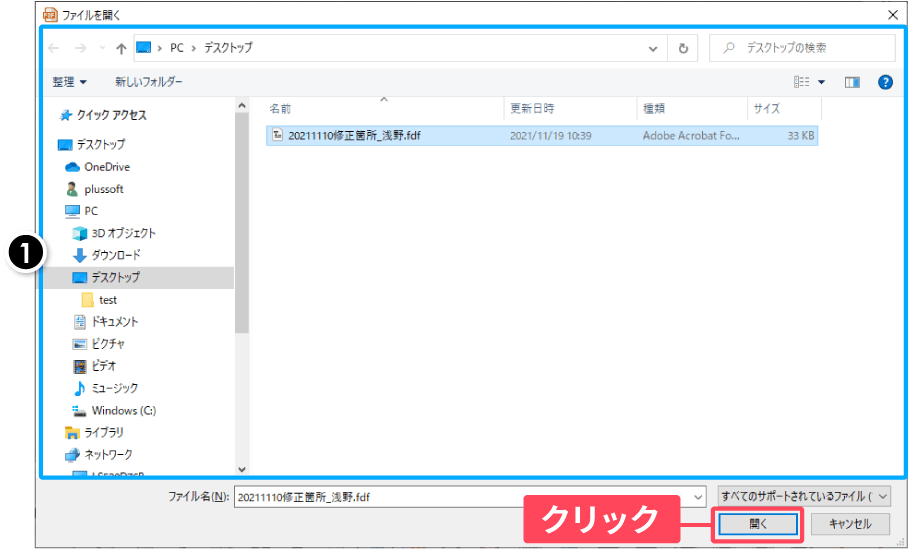Expand the ファイル名 combo dropdown arrow
908x549 pixels.
(x=699, y=497)
